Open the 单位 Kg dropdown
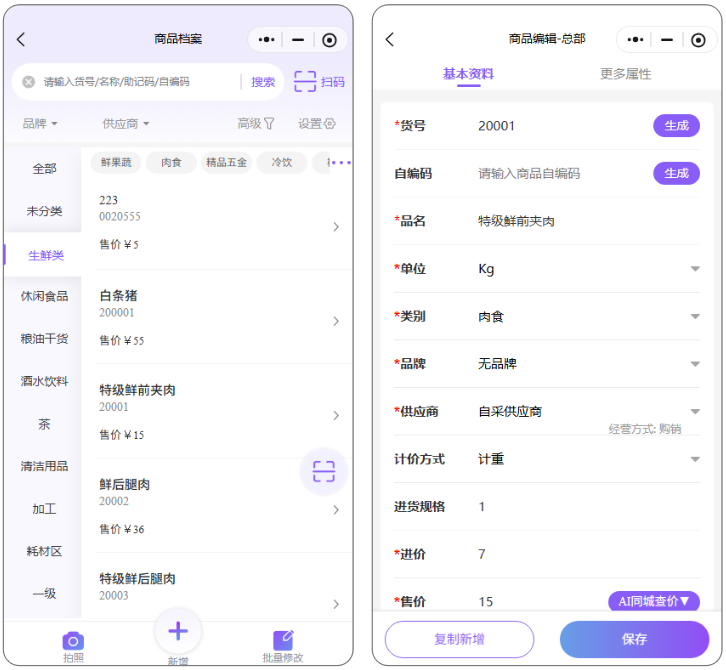The height and width of the screenshot is (670, 726). point(695,269)
